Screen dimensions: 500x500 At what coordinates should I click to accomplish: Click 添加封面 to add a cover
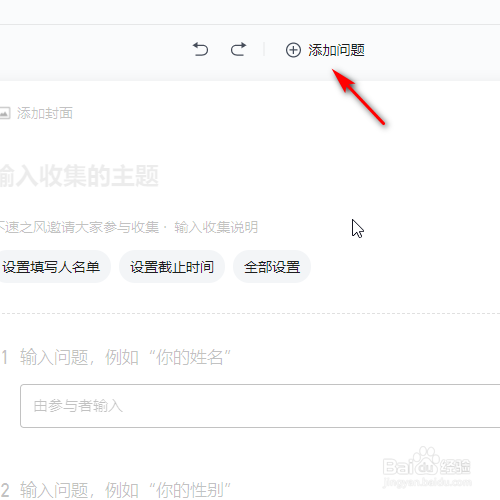[x=45, y=113]
